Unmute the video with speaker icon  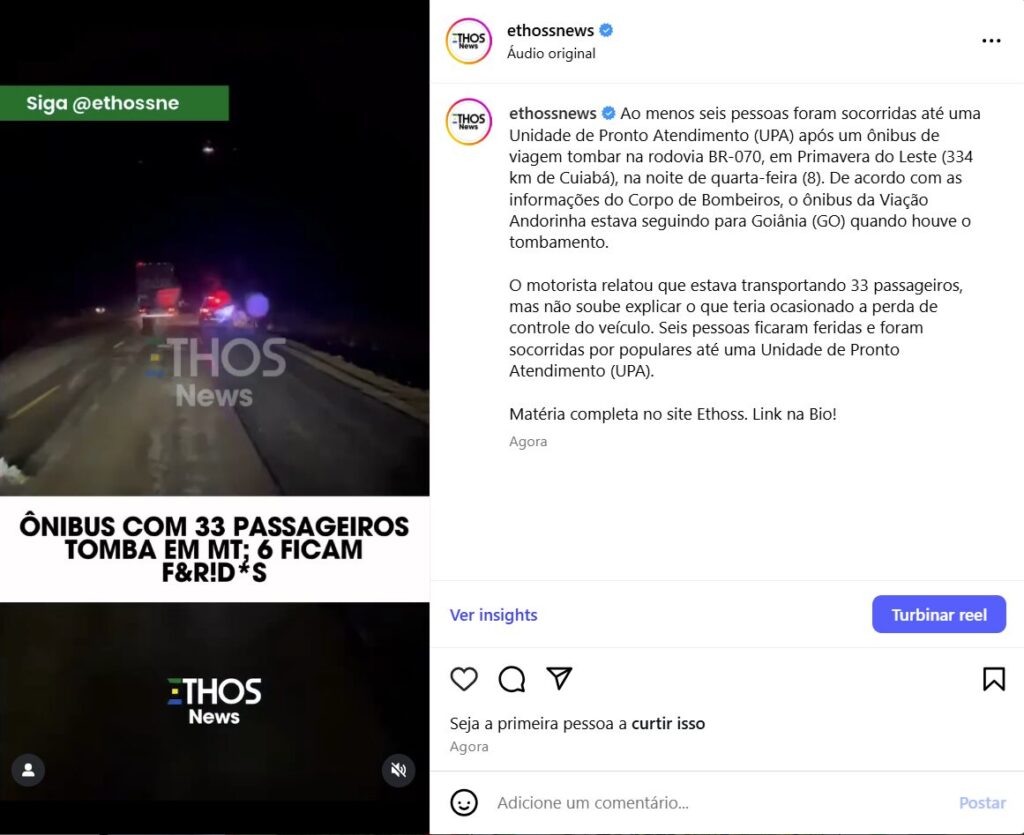pyautogui.click(x=398, y=770)
